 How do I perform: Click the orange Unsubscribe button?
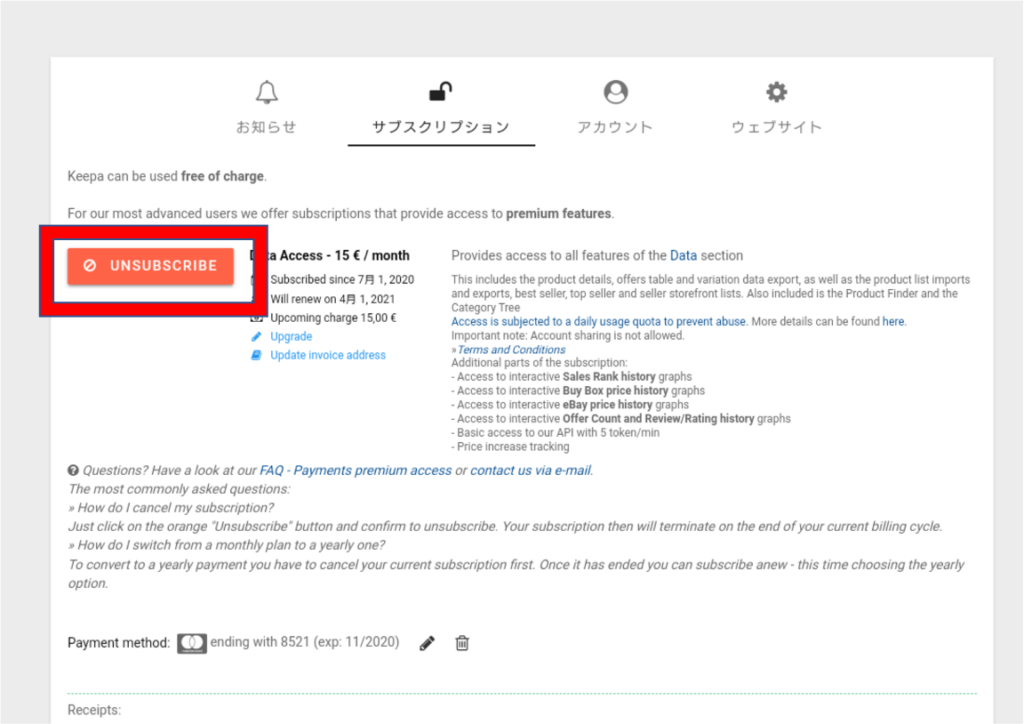coord(150,266)
